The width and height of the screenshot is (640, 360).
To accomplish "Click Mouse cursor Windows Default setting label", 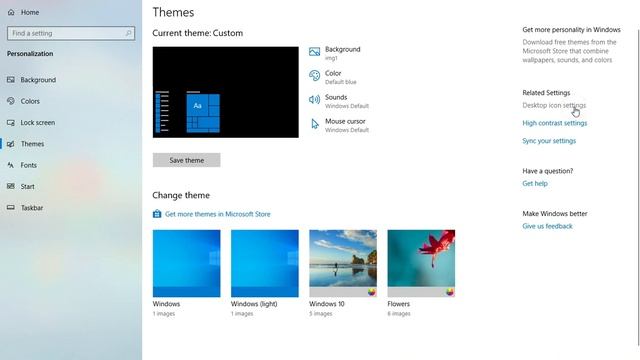I will 347,125.
